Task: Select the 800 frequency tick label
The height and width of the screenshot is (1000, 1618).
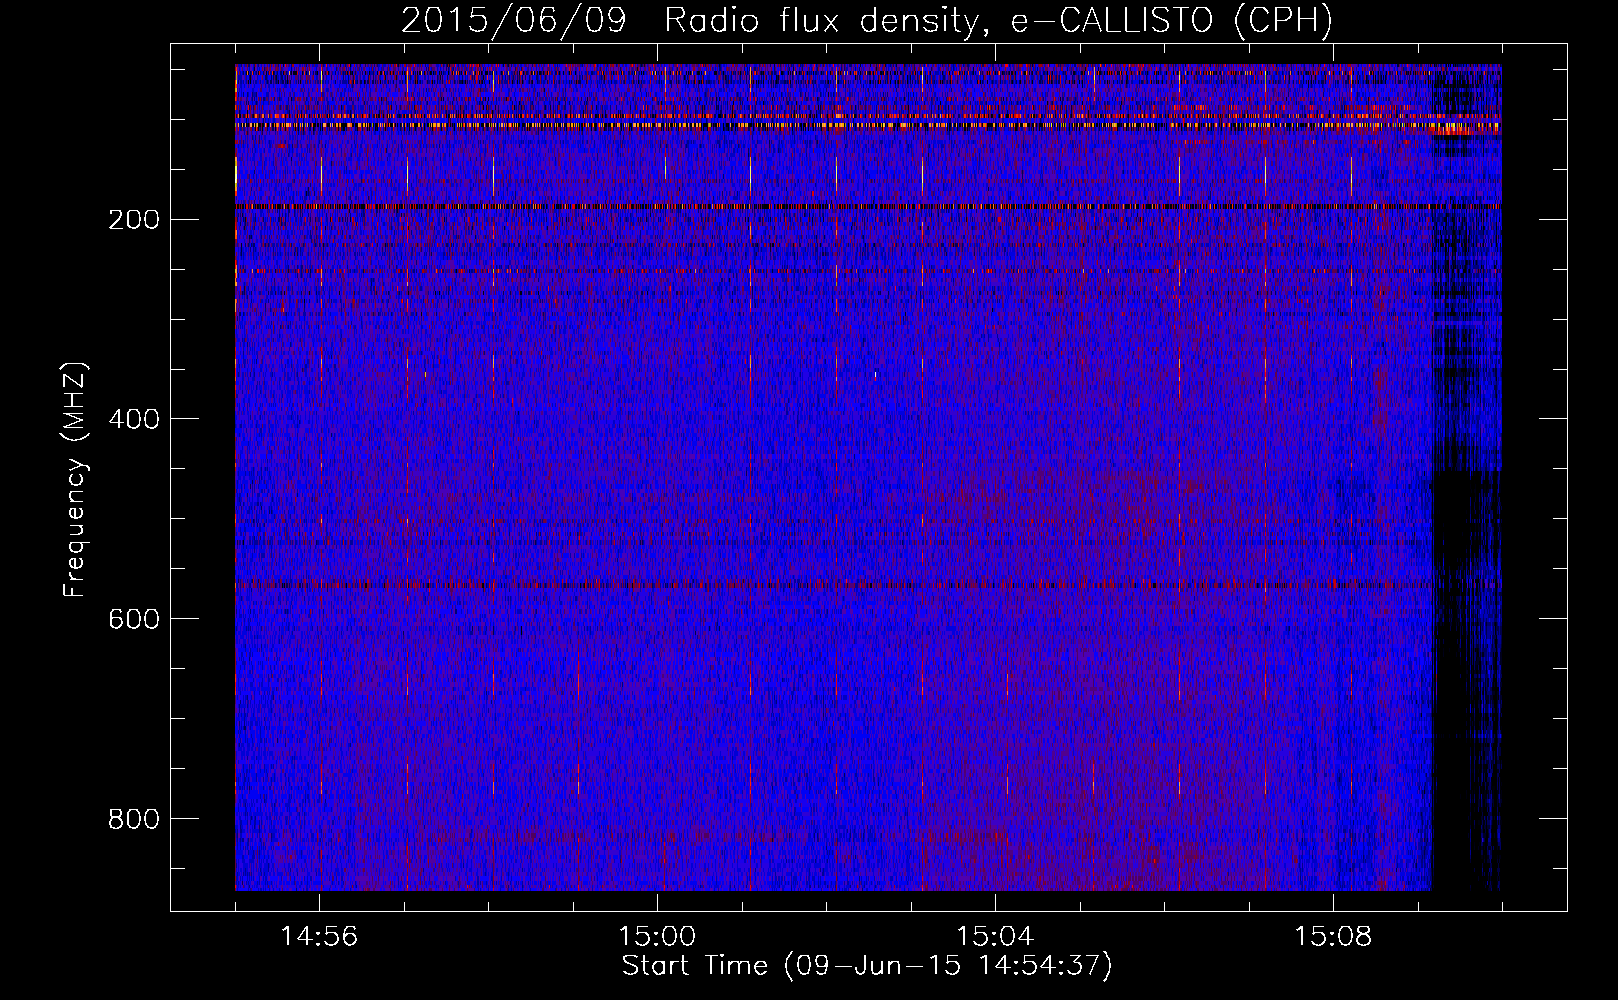Action: click(133, 819)
